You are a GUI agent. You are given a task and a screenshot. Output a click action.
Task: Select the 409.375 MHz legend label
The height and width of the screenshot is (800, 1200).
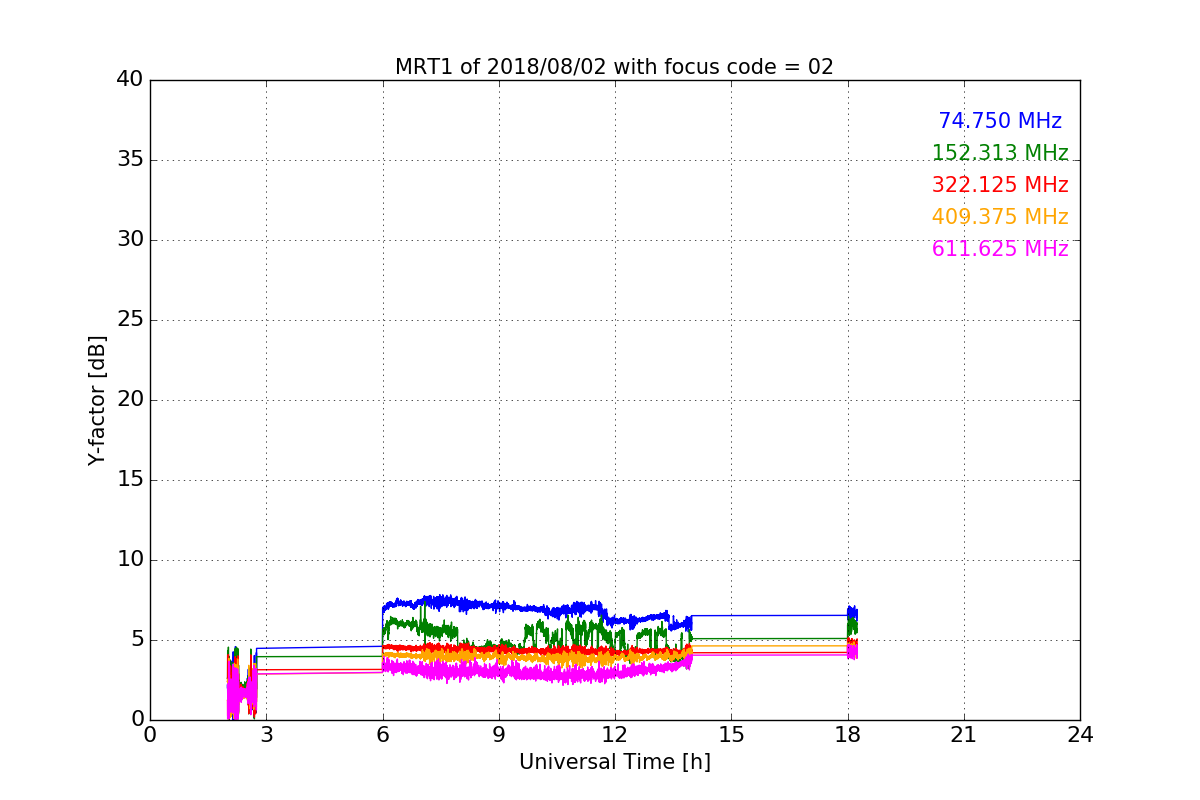(1000, 217)
